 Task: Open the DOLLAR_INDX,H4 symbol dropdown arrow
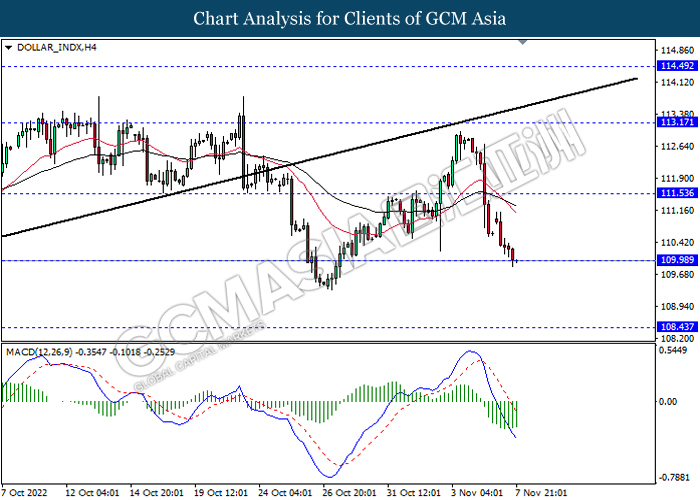[x=8, y=48]
